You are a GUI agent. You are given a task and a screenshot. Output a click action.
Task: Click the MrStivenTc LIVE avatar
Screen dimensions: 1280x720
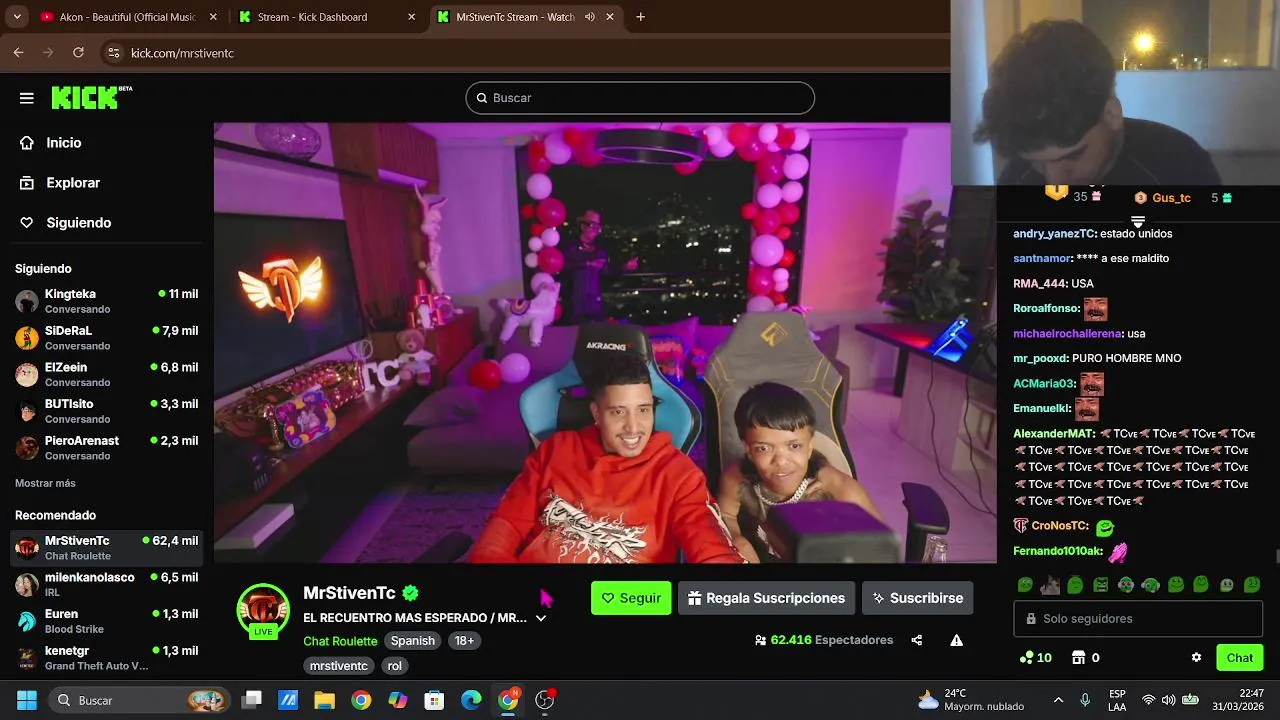coord(263,611)
